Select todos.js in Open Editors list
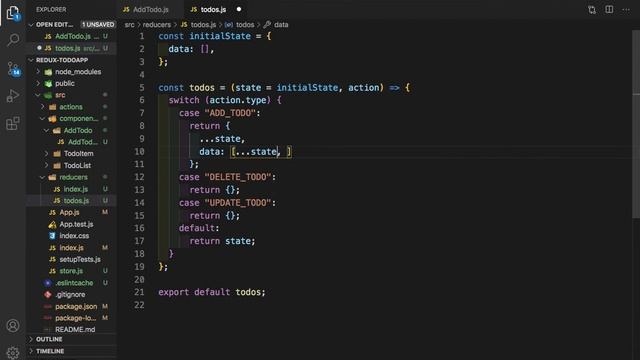 point(72,48)
